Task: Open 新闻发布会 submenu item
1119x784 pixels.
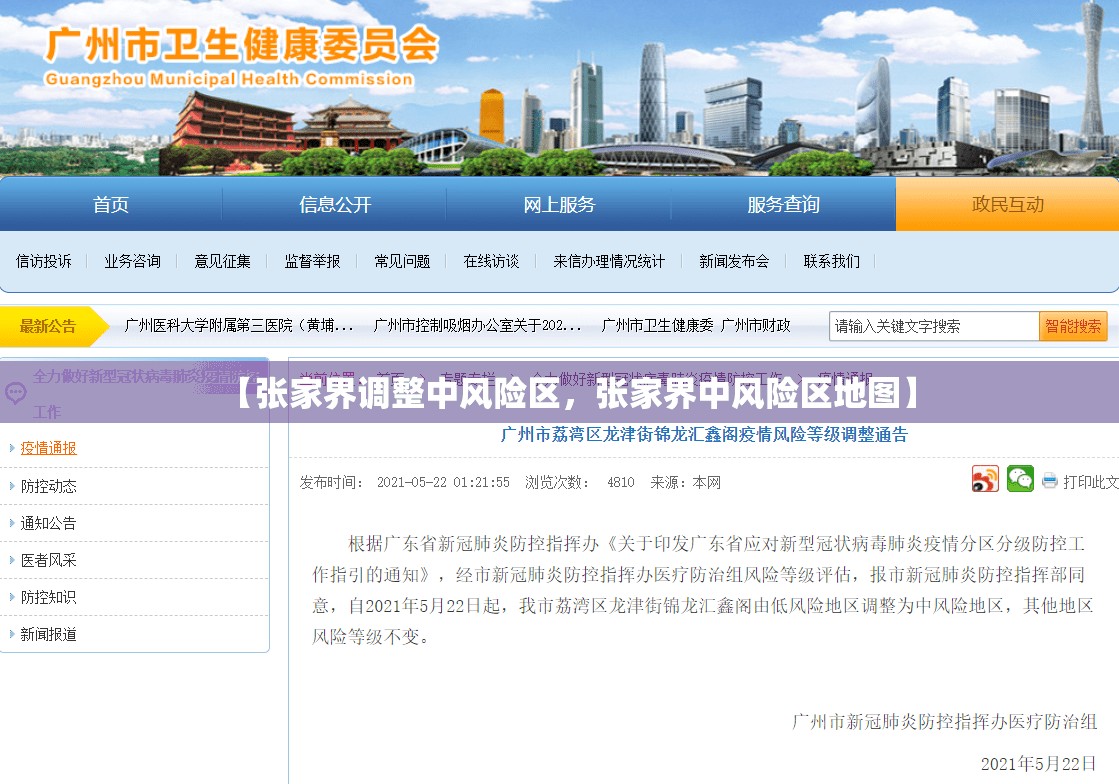Action: [x=734, y=261]
